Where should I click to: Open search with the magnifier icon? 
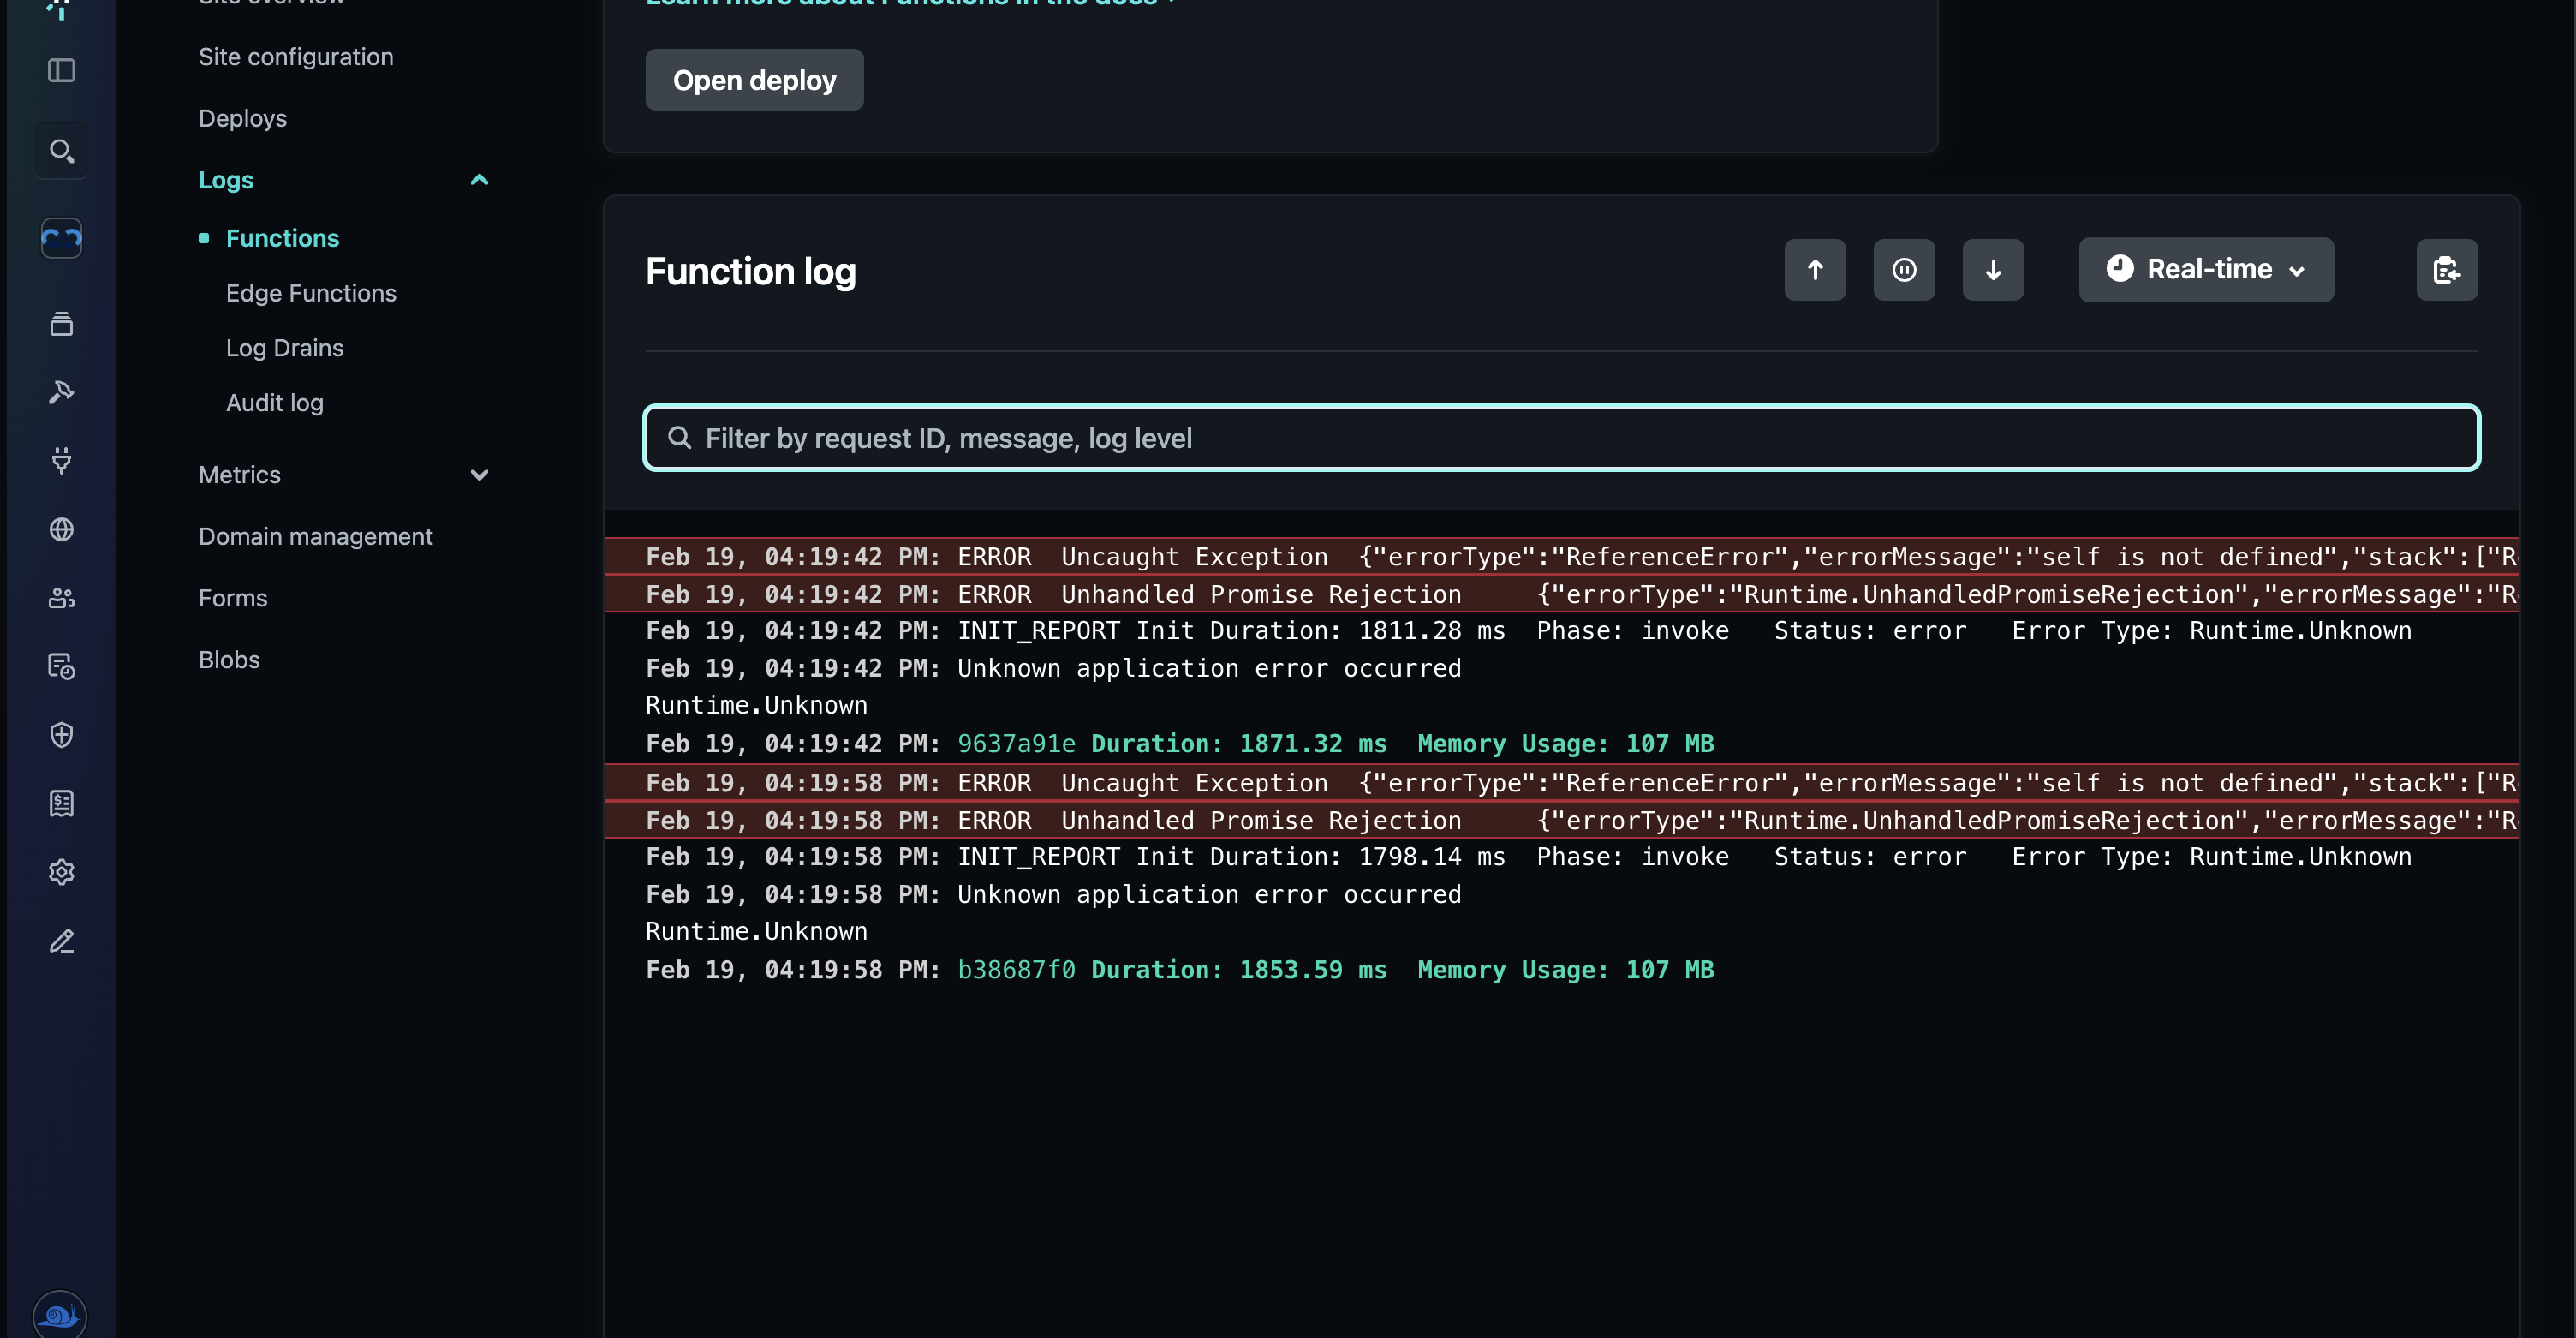(61, 151)
